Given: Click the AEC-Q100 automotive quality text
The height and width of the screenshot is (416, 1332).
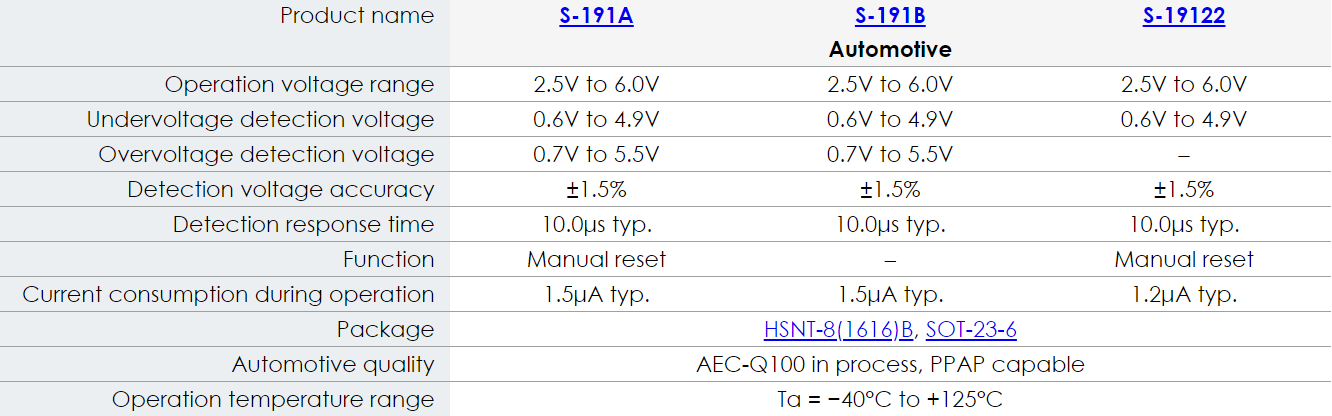Looking at the screenshot, I should pyautogui.click(x=890, y=365).
